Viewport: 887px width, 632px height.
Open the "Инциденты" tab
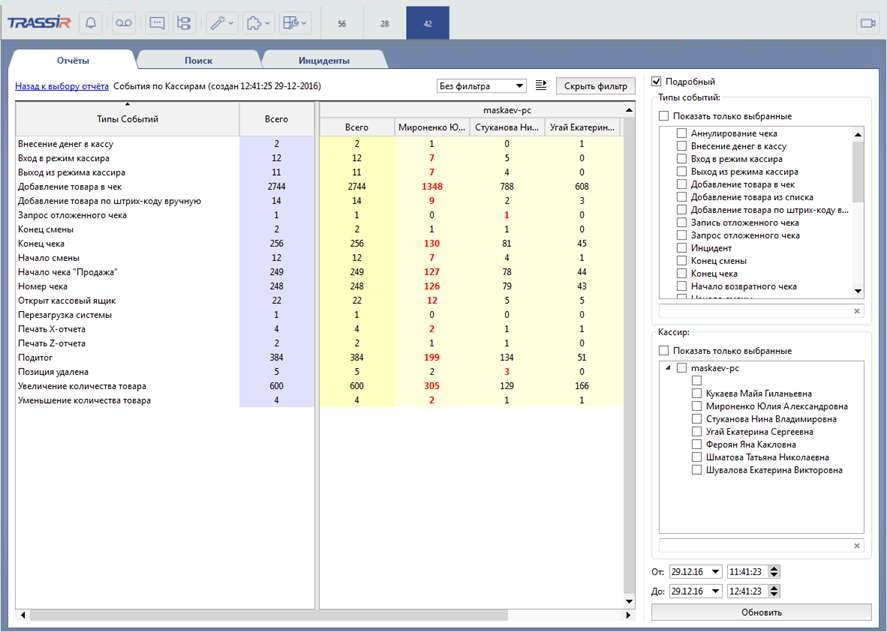(x=324, y=61)
